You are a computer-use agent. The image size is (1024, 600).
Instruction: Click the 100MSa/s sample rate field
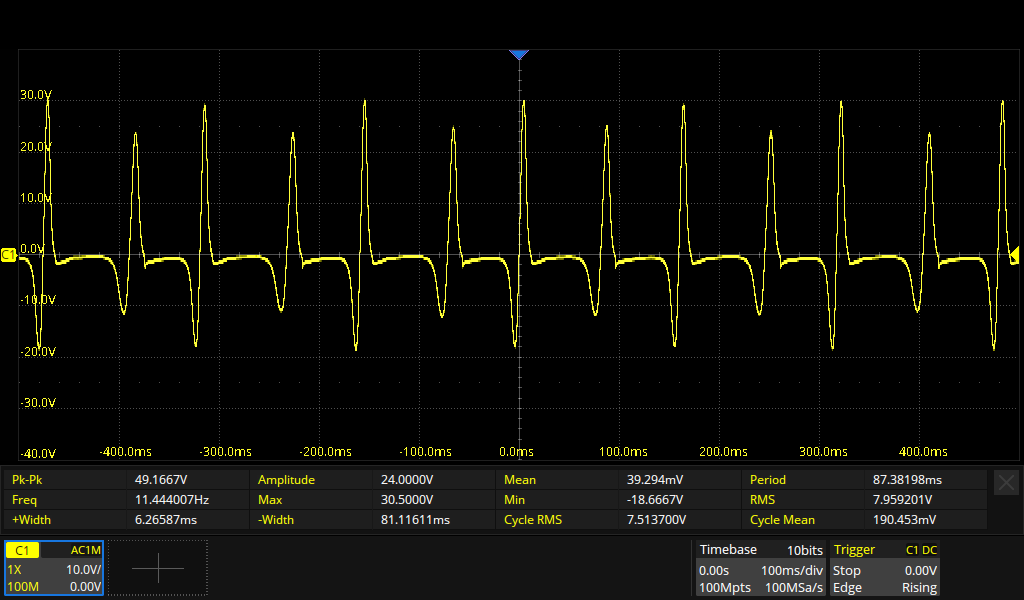pos(794,588)
